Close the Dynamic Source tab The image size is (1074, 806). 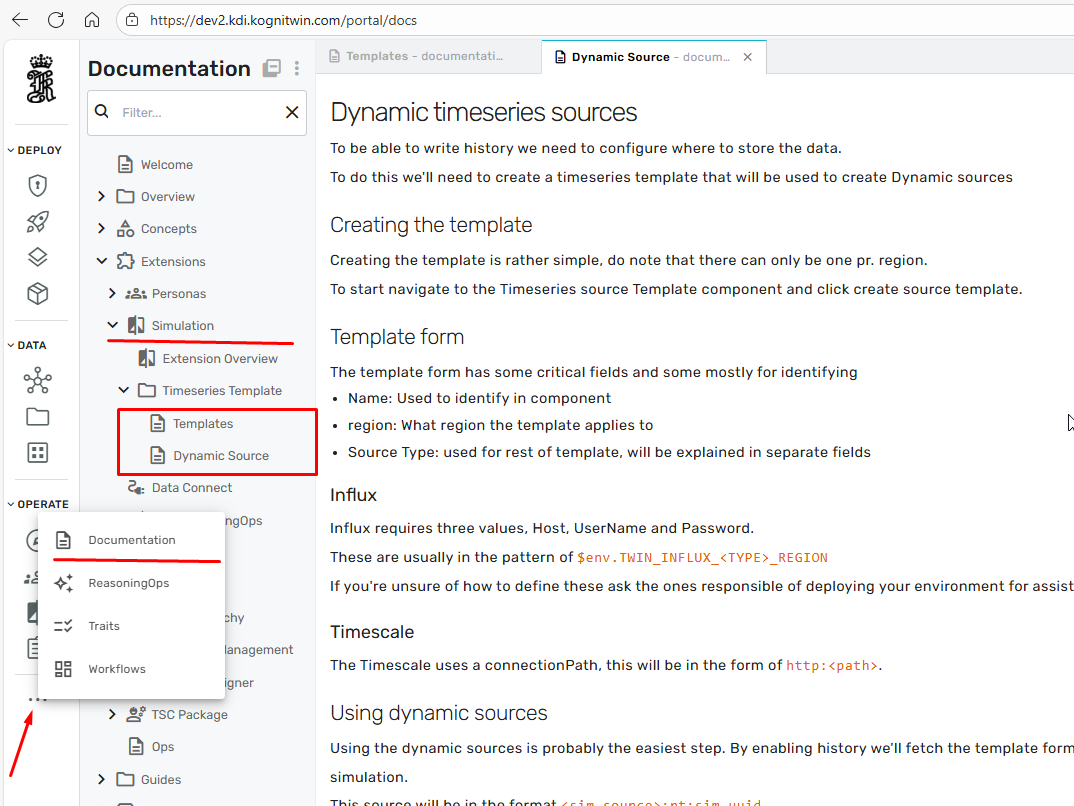point(747,57)
